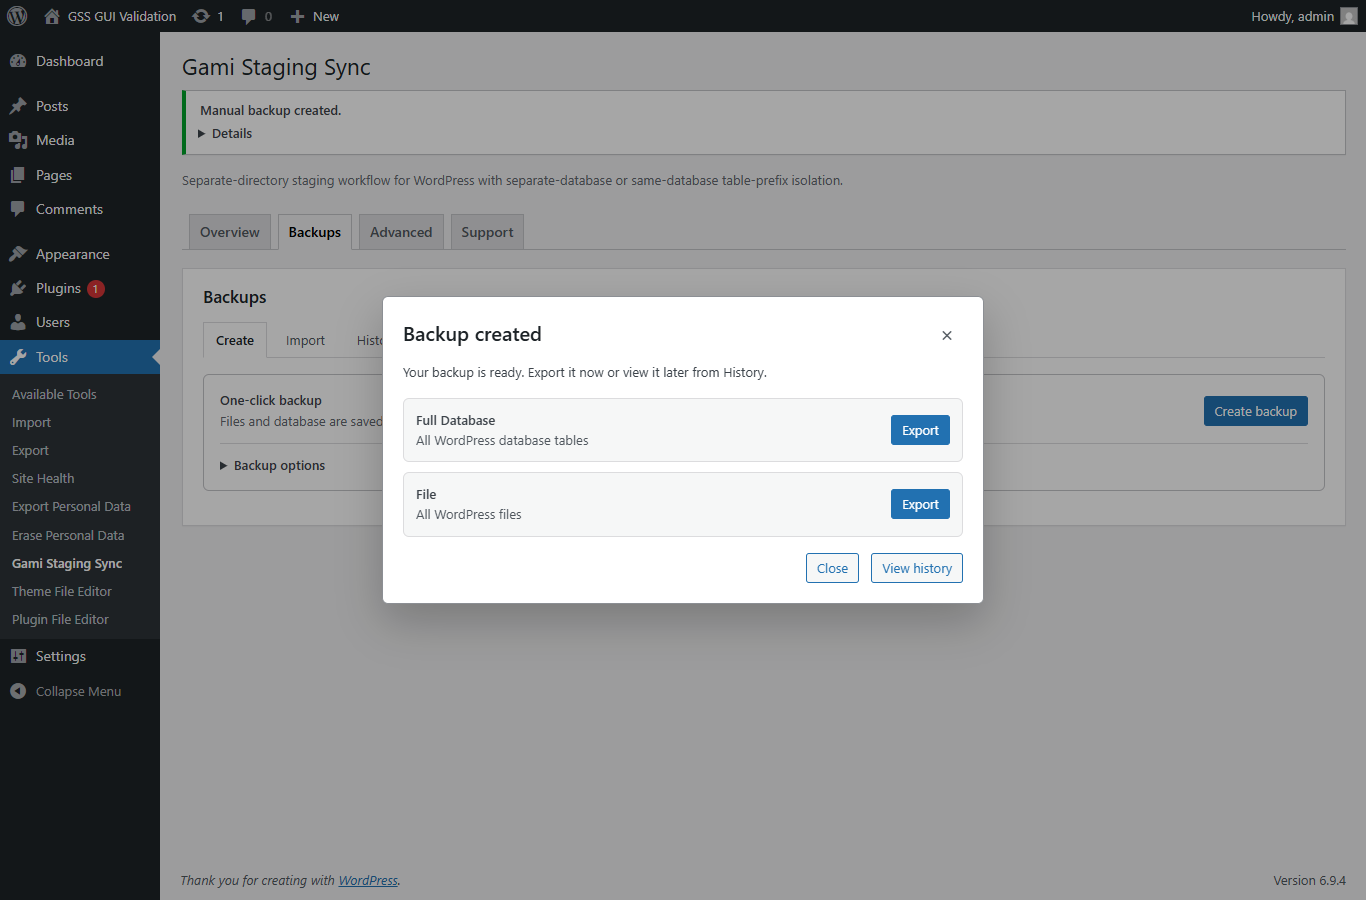
Task: Open Settings menu item
Action: pyautogui.click(x=61, y=656)
